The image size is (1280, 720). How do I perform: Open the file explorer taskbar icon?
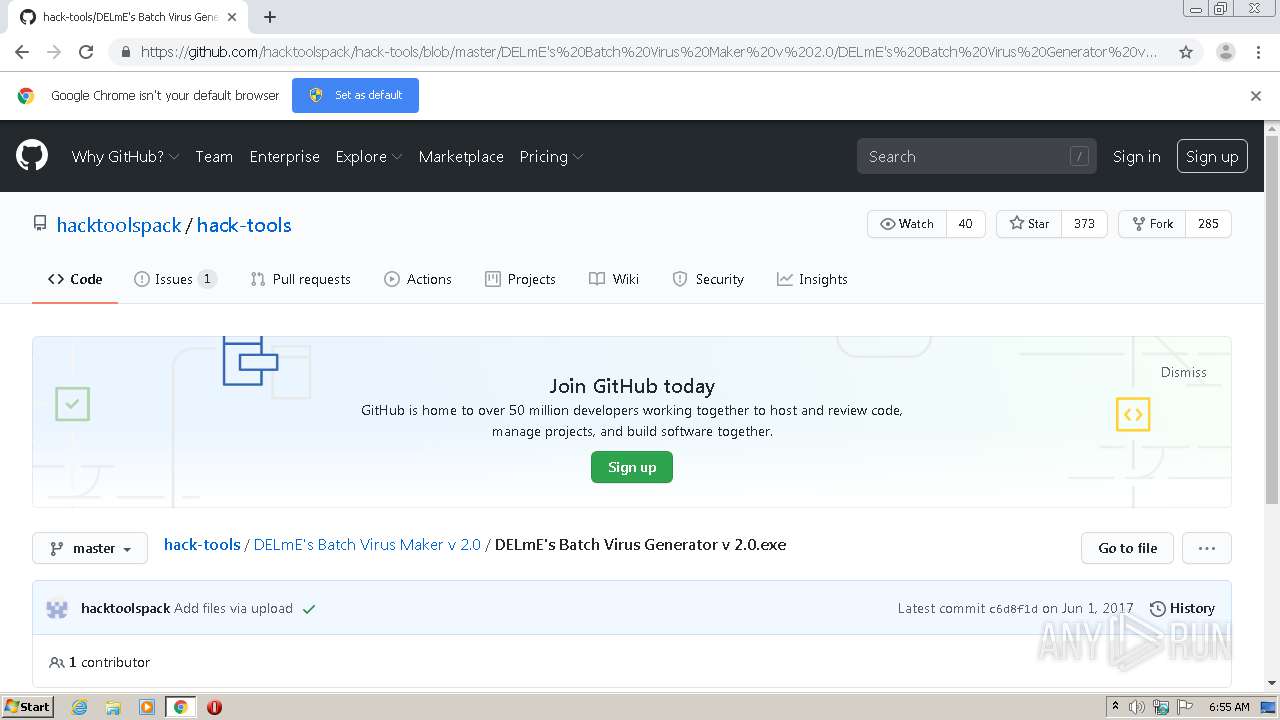113,707
